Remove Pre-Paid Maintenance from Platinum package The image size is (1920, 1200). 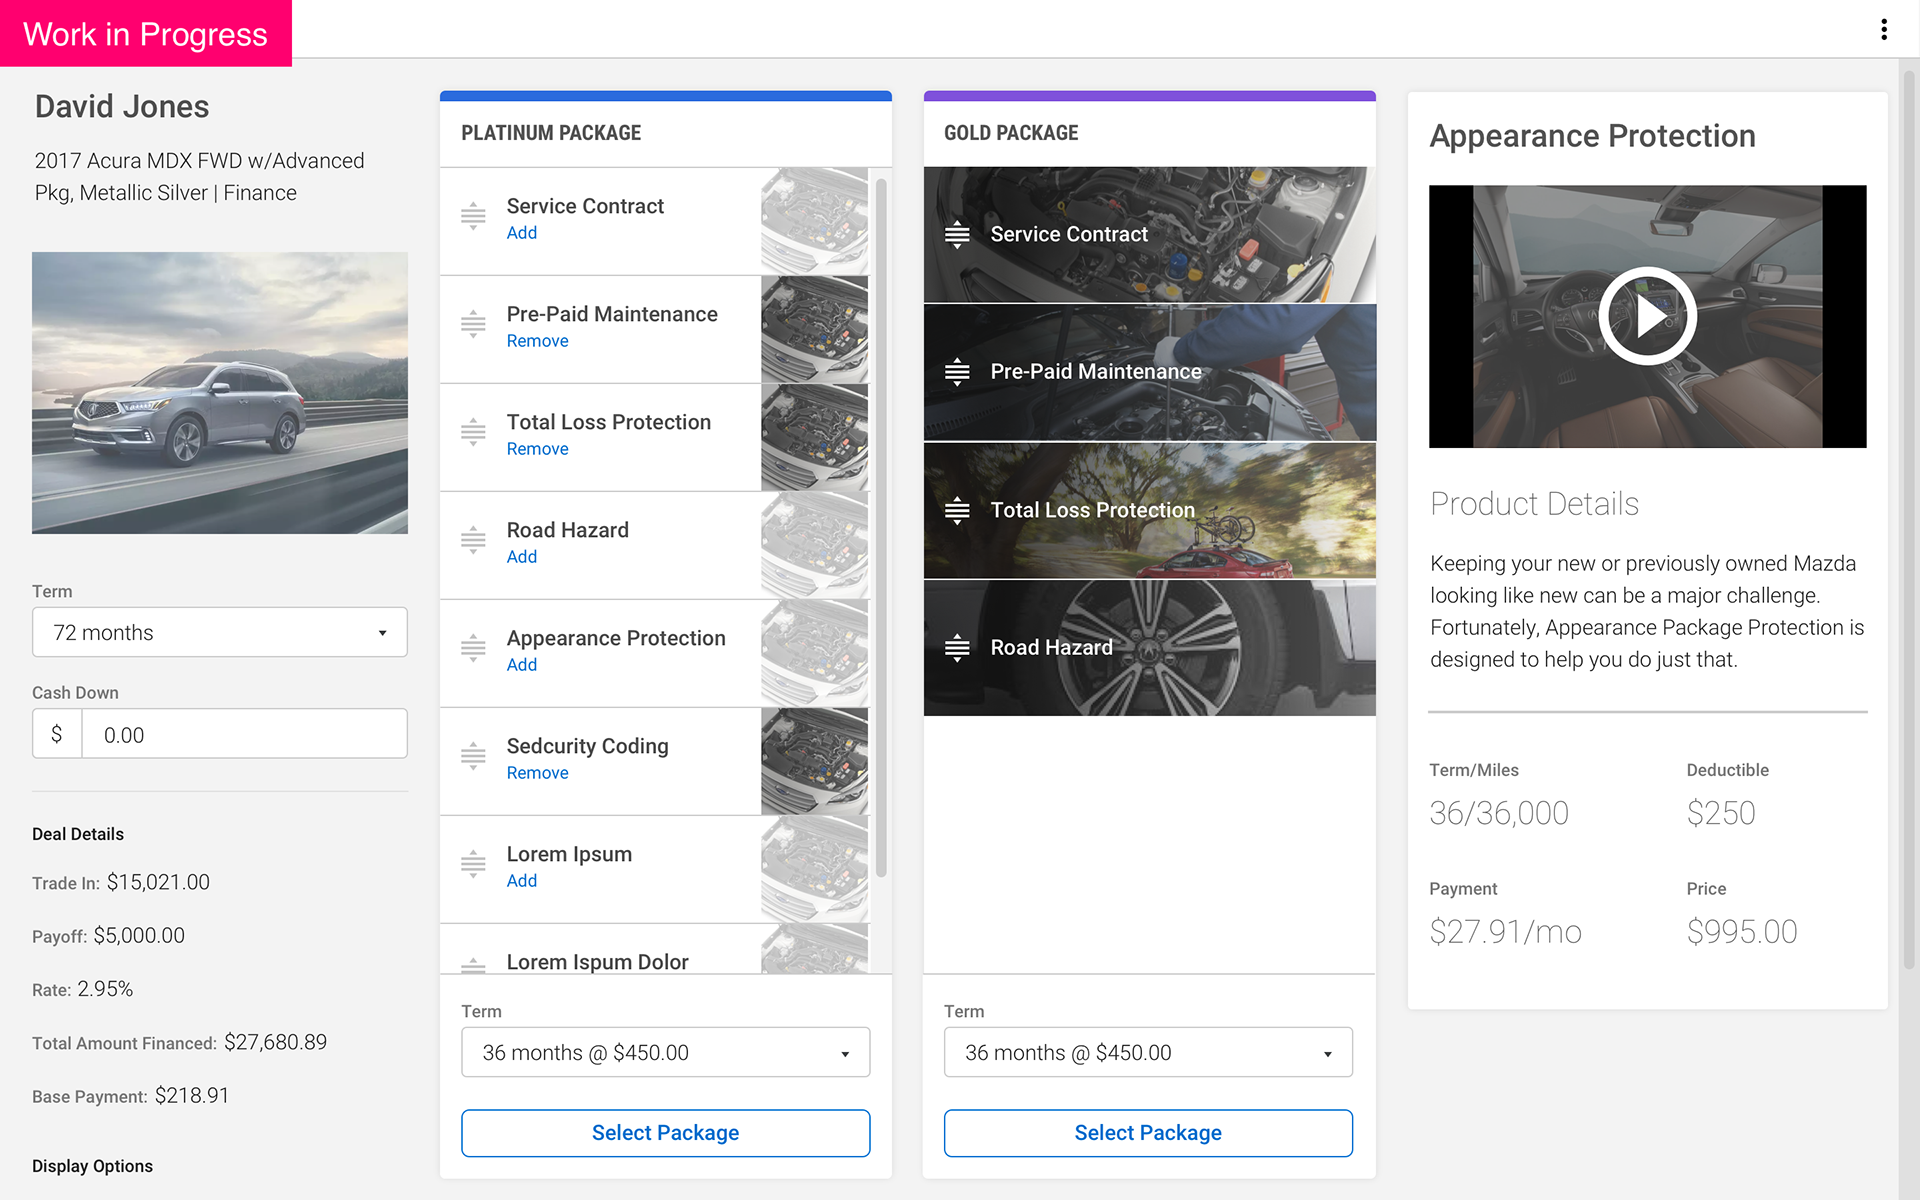pyautogui.click(x=537, y=341)
